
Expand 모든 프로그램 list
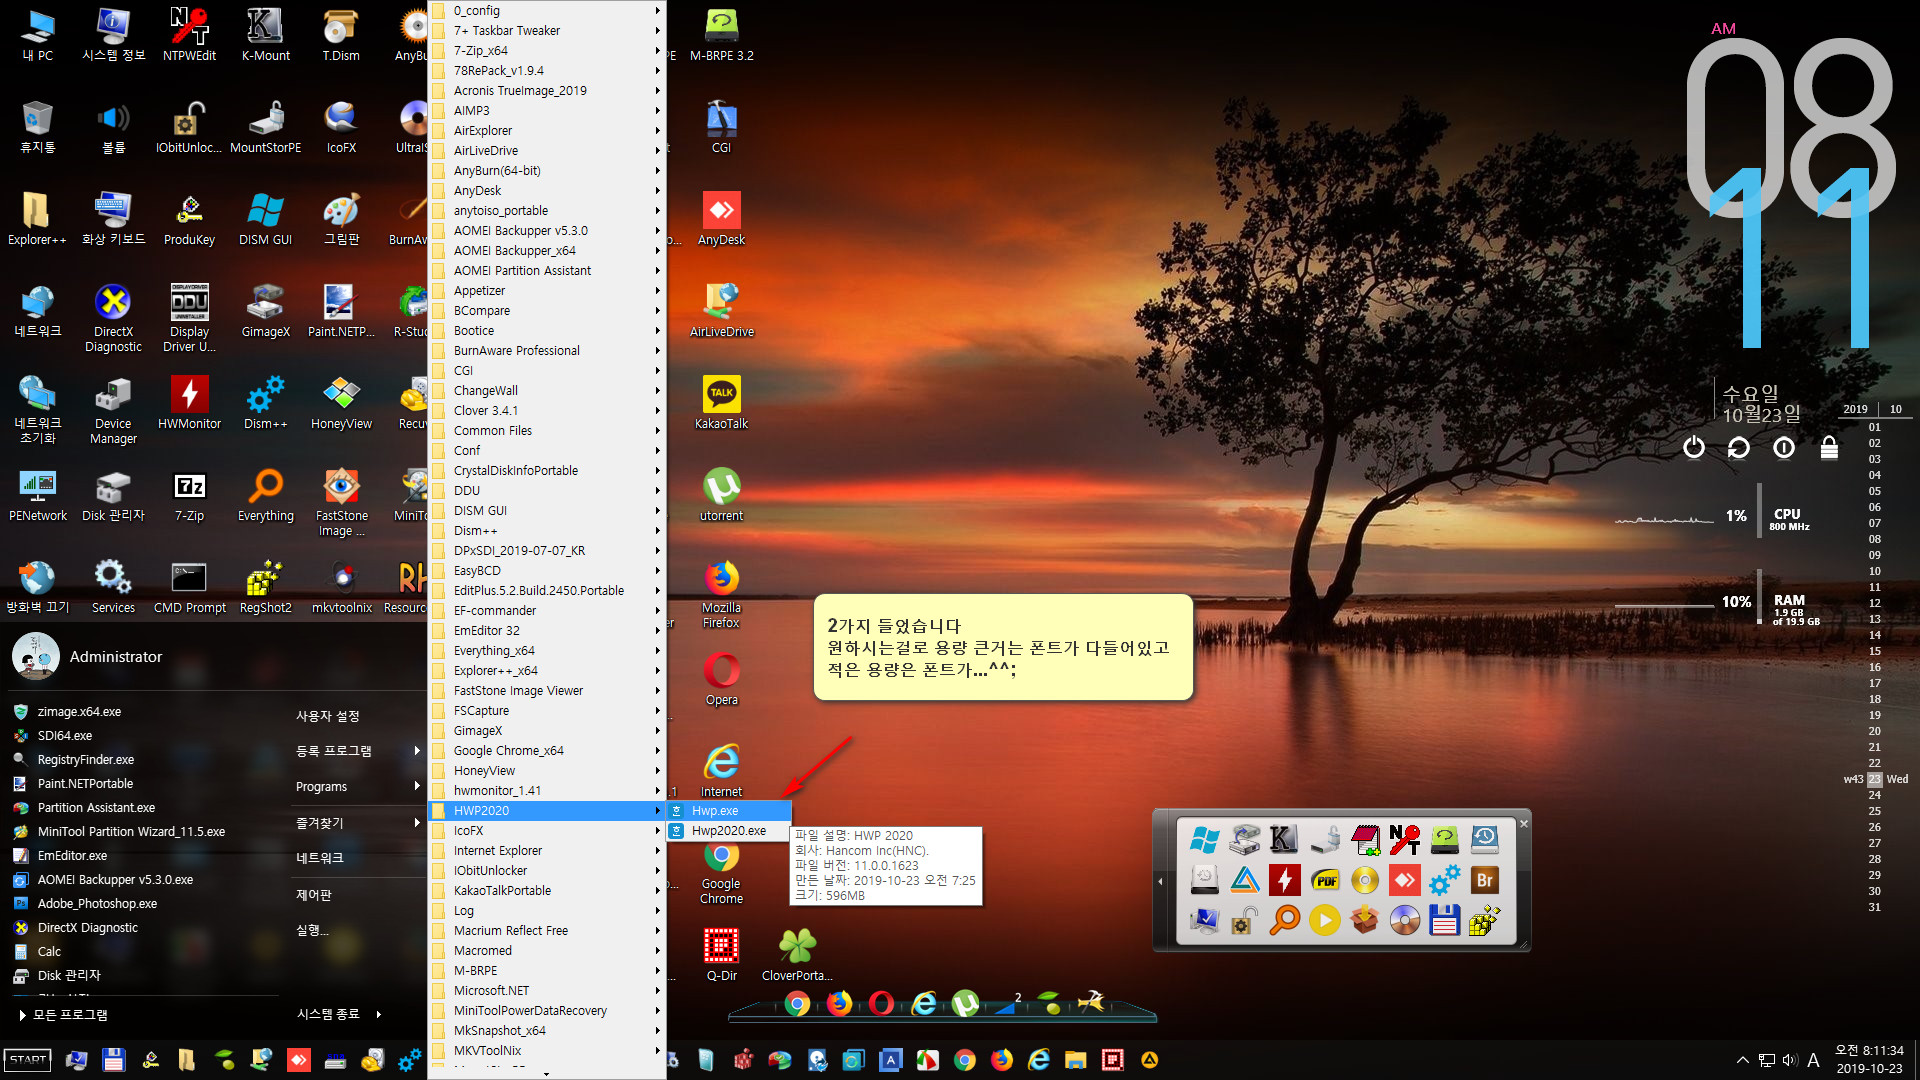coord(63,1014)
